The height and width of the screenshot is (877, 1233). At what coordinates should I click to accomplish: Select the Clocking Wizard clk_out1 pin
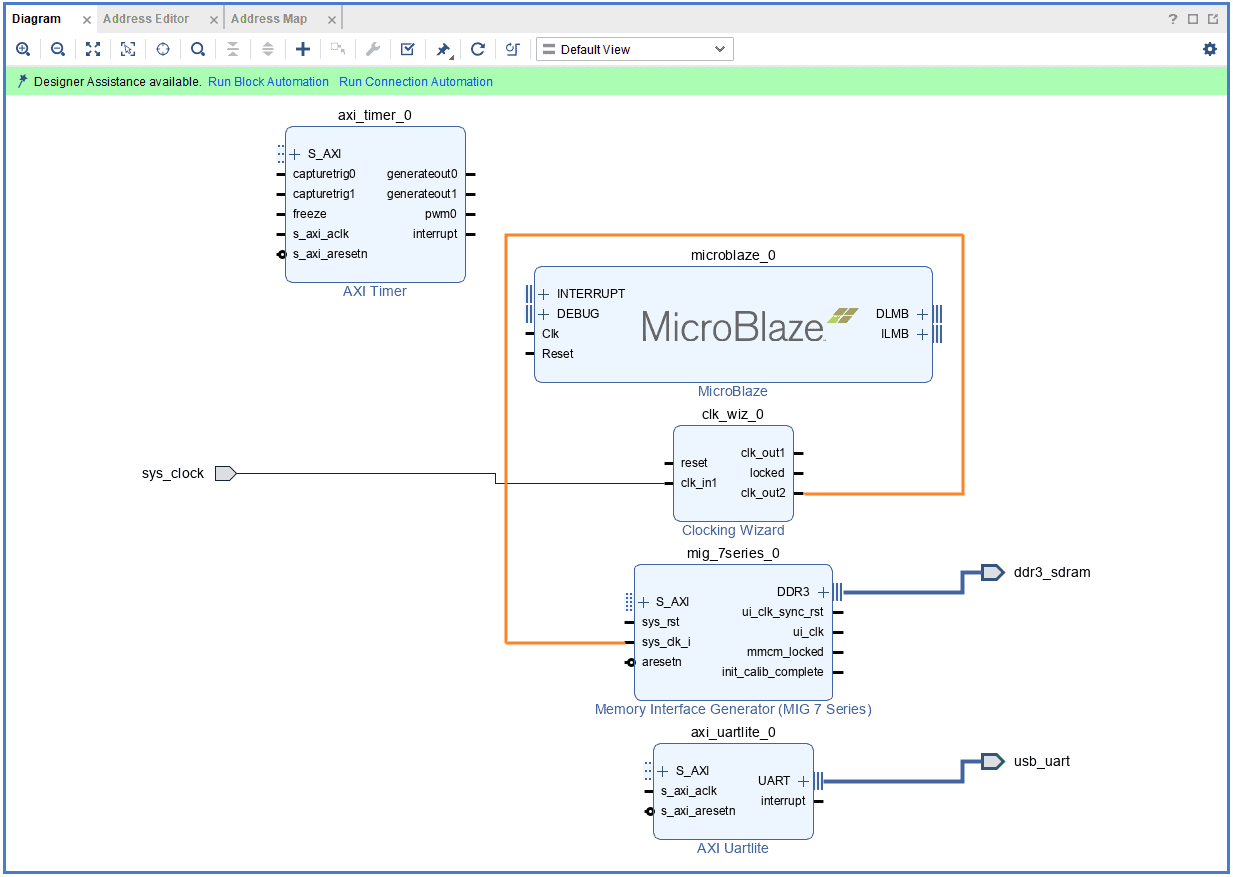tap(797, 453)
